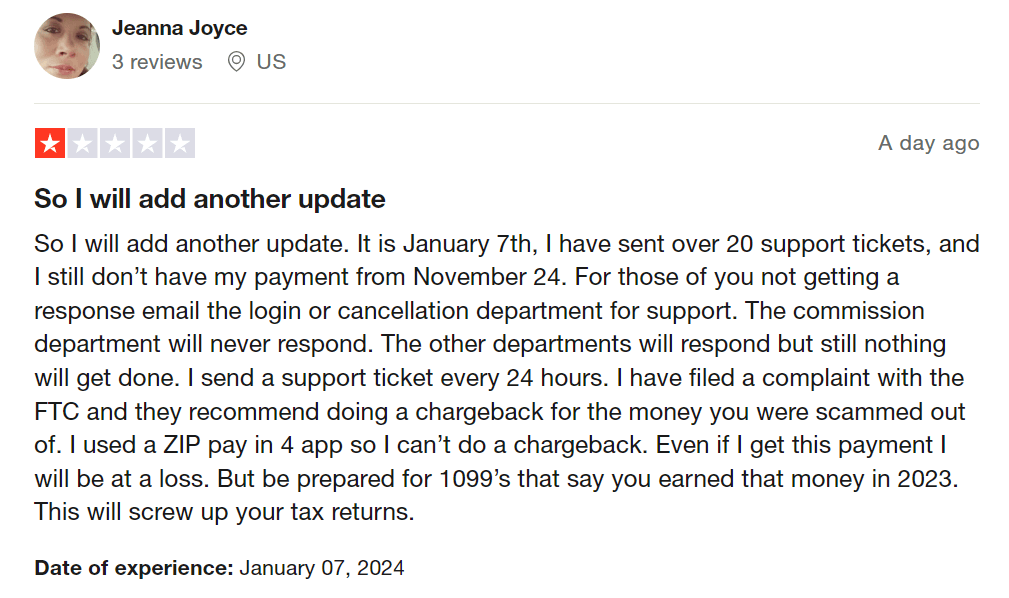The width and height of the screenshot is (1009, 598).
Task: Click the first red rating star
Action: (x=50, y=144)
